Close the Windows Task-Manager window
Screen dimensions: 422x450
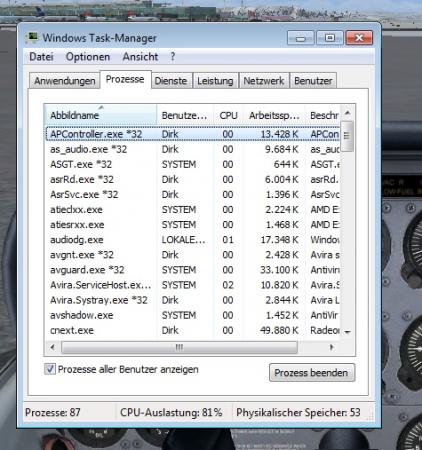pyautogui.click(x=359, y=38)
